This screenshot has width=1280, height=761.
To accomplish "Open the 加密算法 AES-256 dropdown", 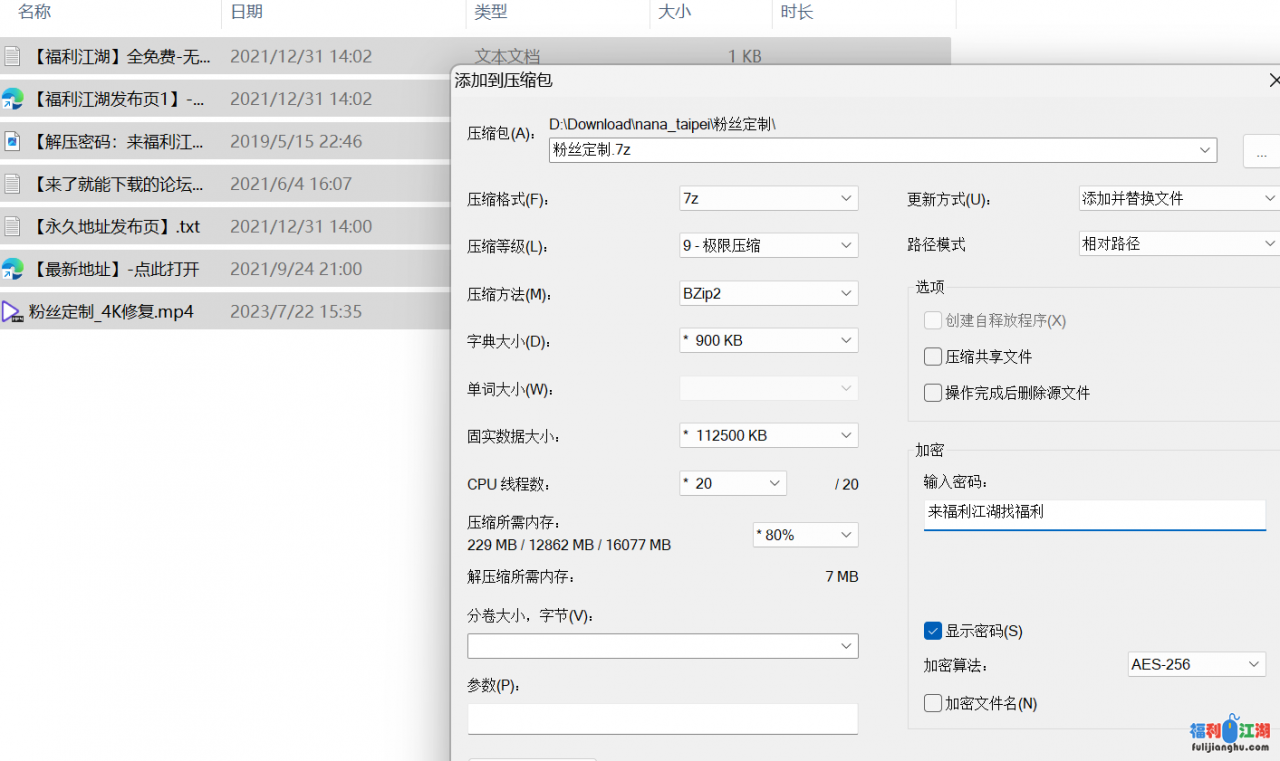I will (x=1196, y=664).
